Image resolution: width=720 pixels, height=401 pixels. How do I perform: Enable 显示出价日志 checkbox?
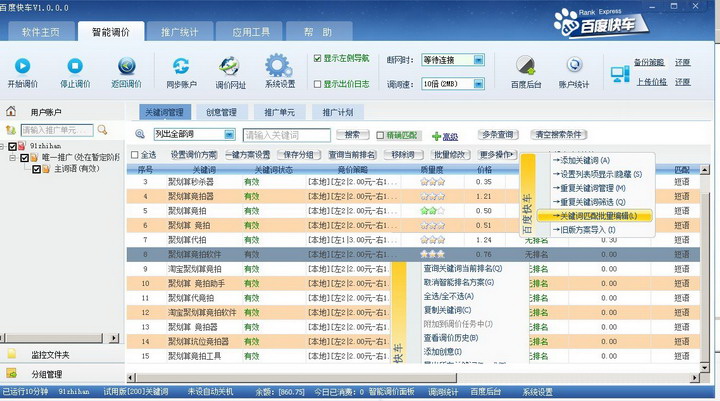point(317,85)
